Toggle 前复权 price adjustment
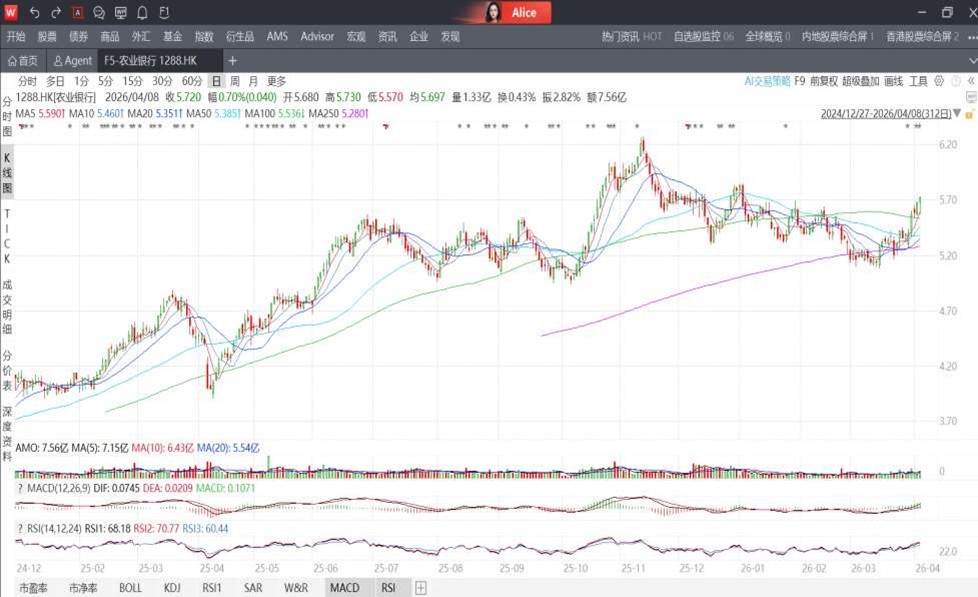Viewport: 978px width, 597px height. point(823,81)
